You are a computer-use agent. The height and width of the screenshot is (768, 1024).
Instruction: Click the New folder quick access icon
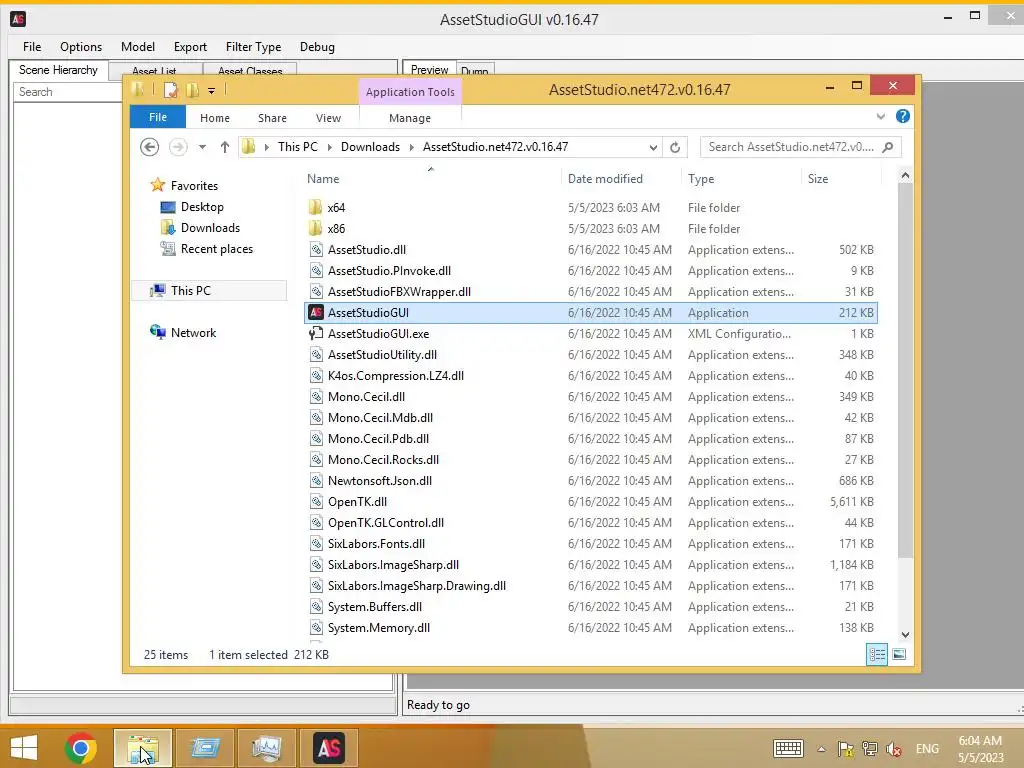[193, 90]
